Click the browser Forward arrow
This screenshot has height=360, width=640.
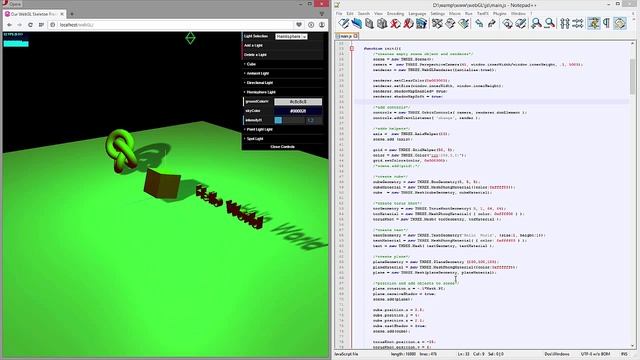pyautogui.click(x=19, y=25)
